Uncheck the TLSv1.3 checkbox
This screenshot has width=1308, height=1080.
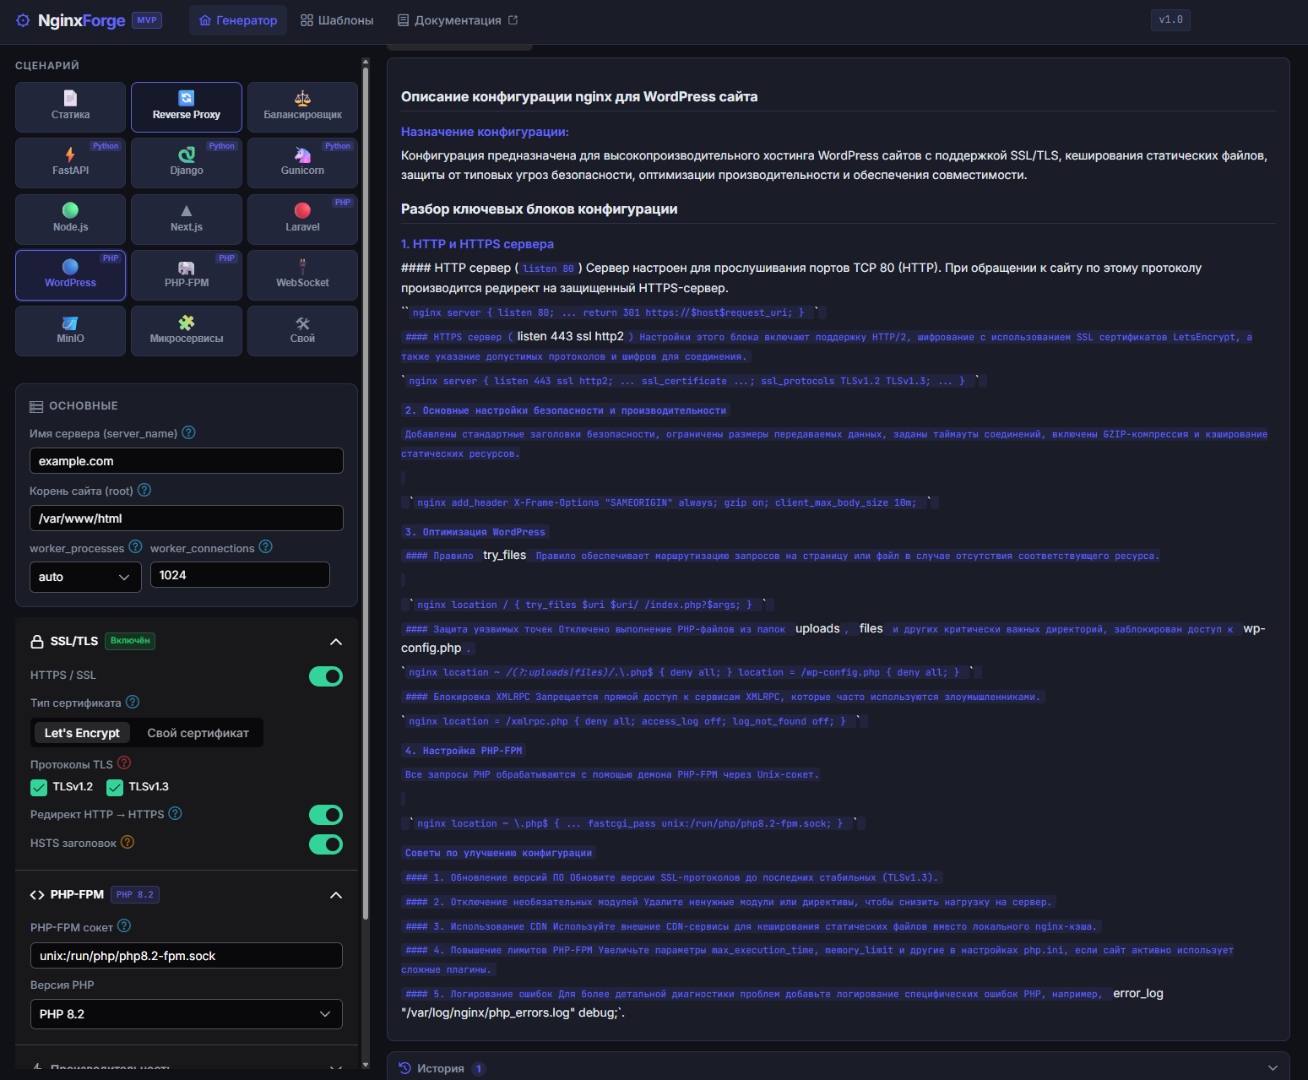point(115,787)
